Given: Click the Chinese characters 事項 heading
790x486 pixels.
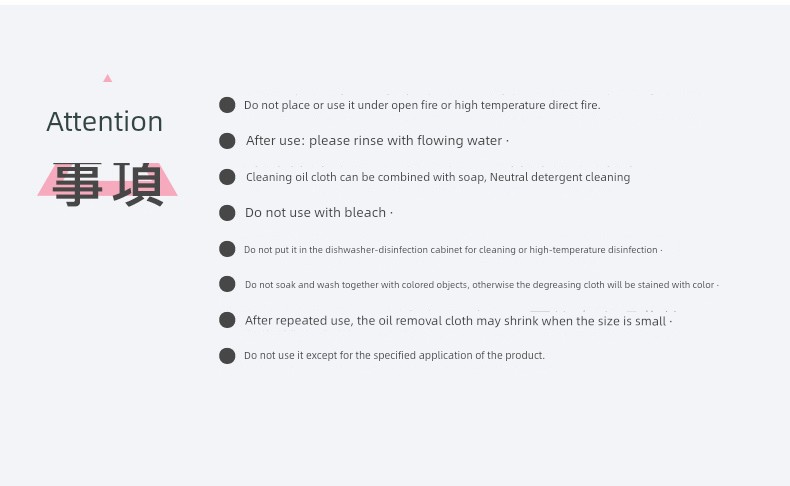Looking at the screenshot, I should [x=108, y=184].
